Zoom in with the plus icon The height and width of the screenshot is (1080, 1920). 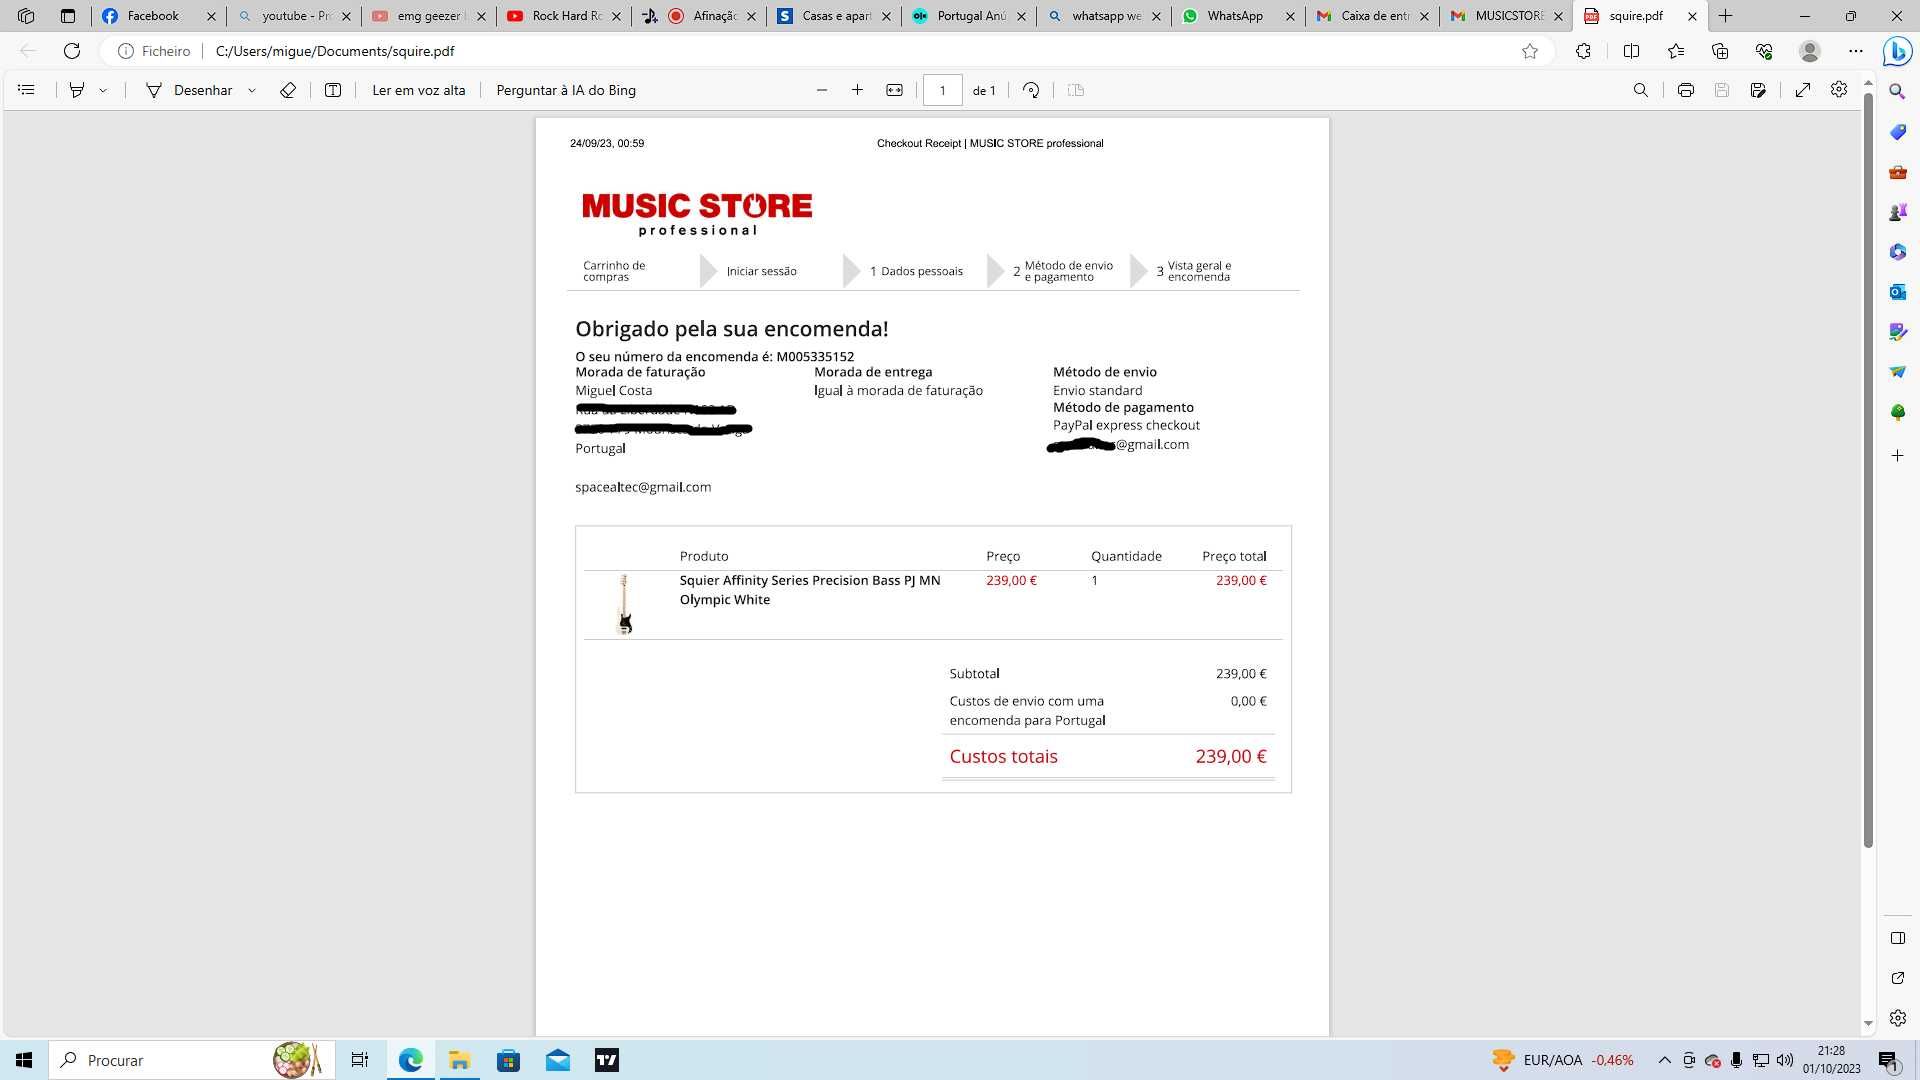pyautogui.click(x=857, y=90)
